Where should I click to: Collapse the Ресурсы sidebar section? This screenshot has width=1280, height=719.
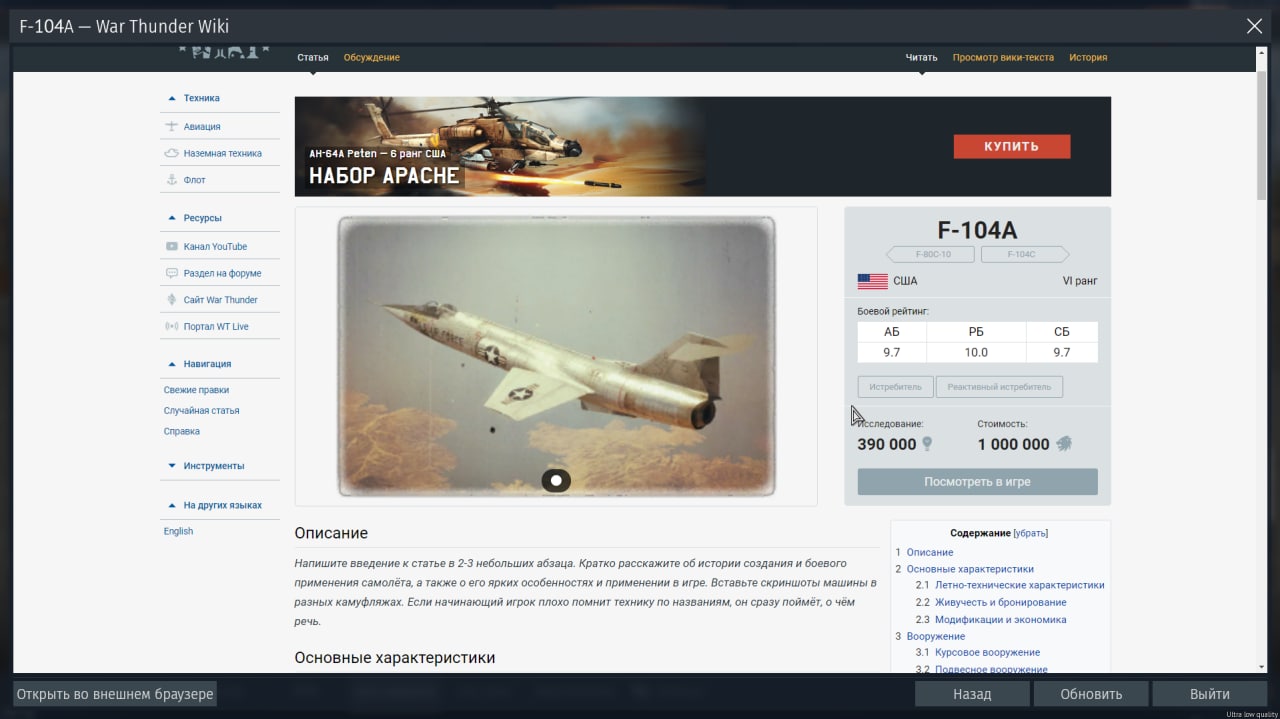click(172, 218)
